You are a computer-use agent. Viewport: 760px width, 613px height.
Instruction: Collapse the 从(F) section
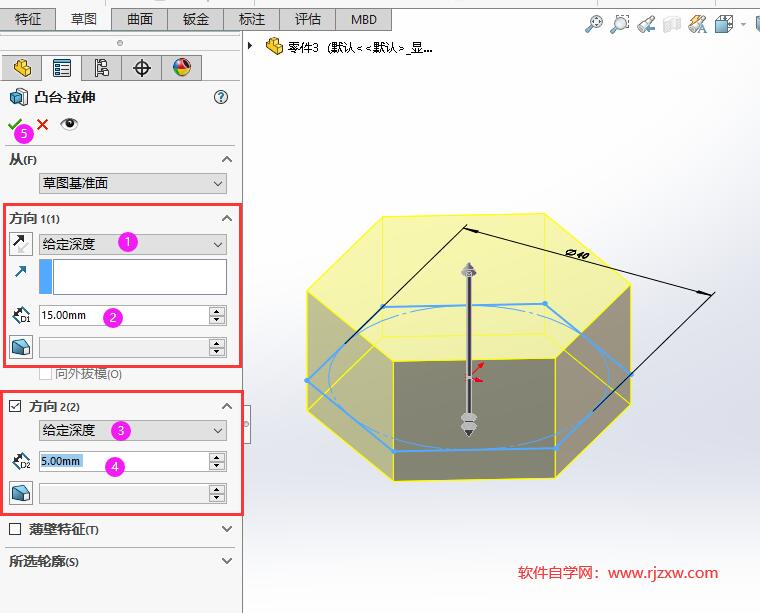pos(226,159)
